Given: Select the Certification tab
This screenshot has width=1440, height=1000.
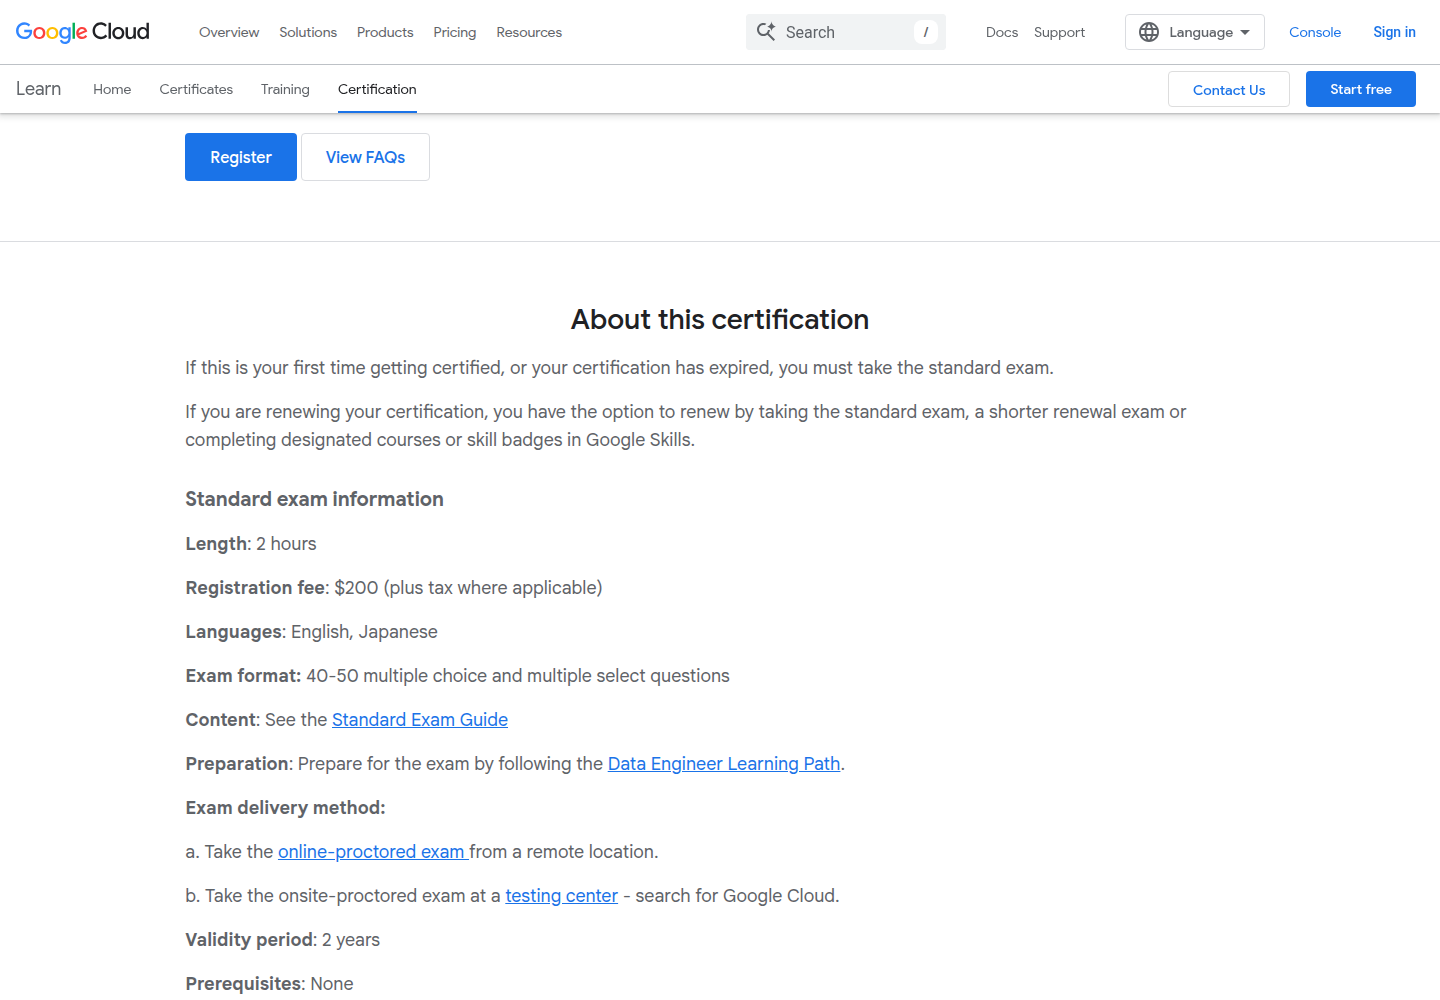Looking at the screenshot, I should coord(377,89).
